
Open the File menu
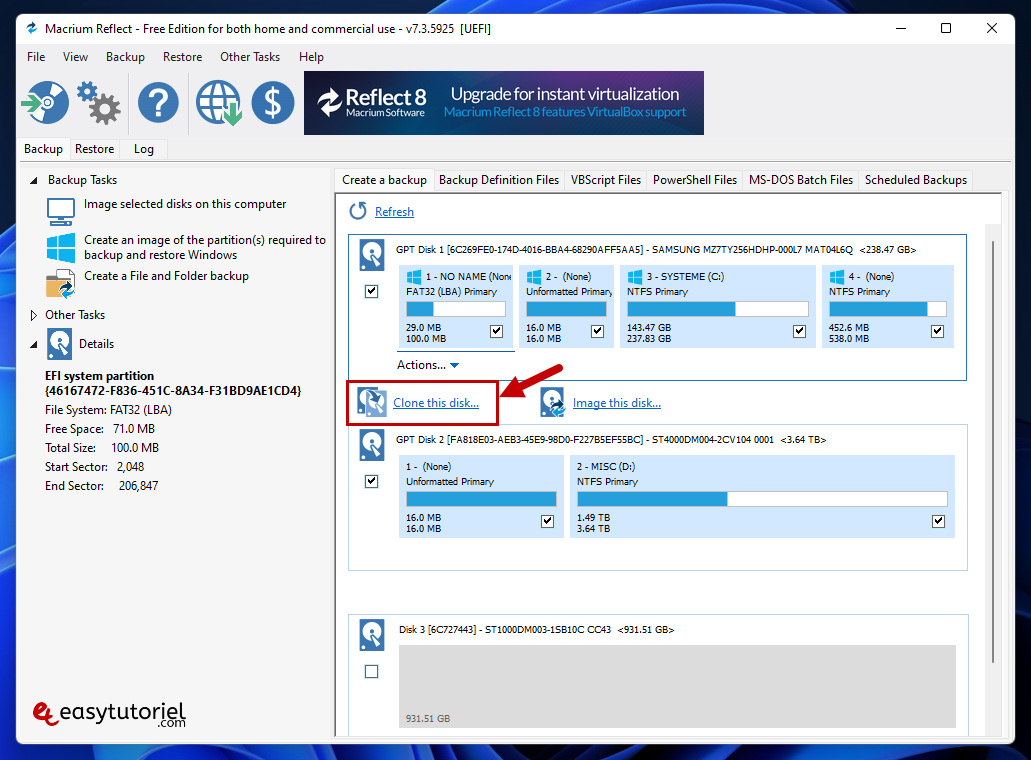click(x=36, y=57)
